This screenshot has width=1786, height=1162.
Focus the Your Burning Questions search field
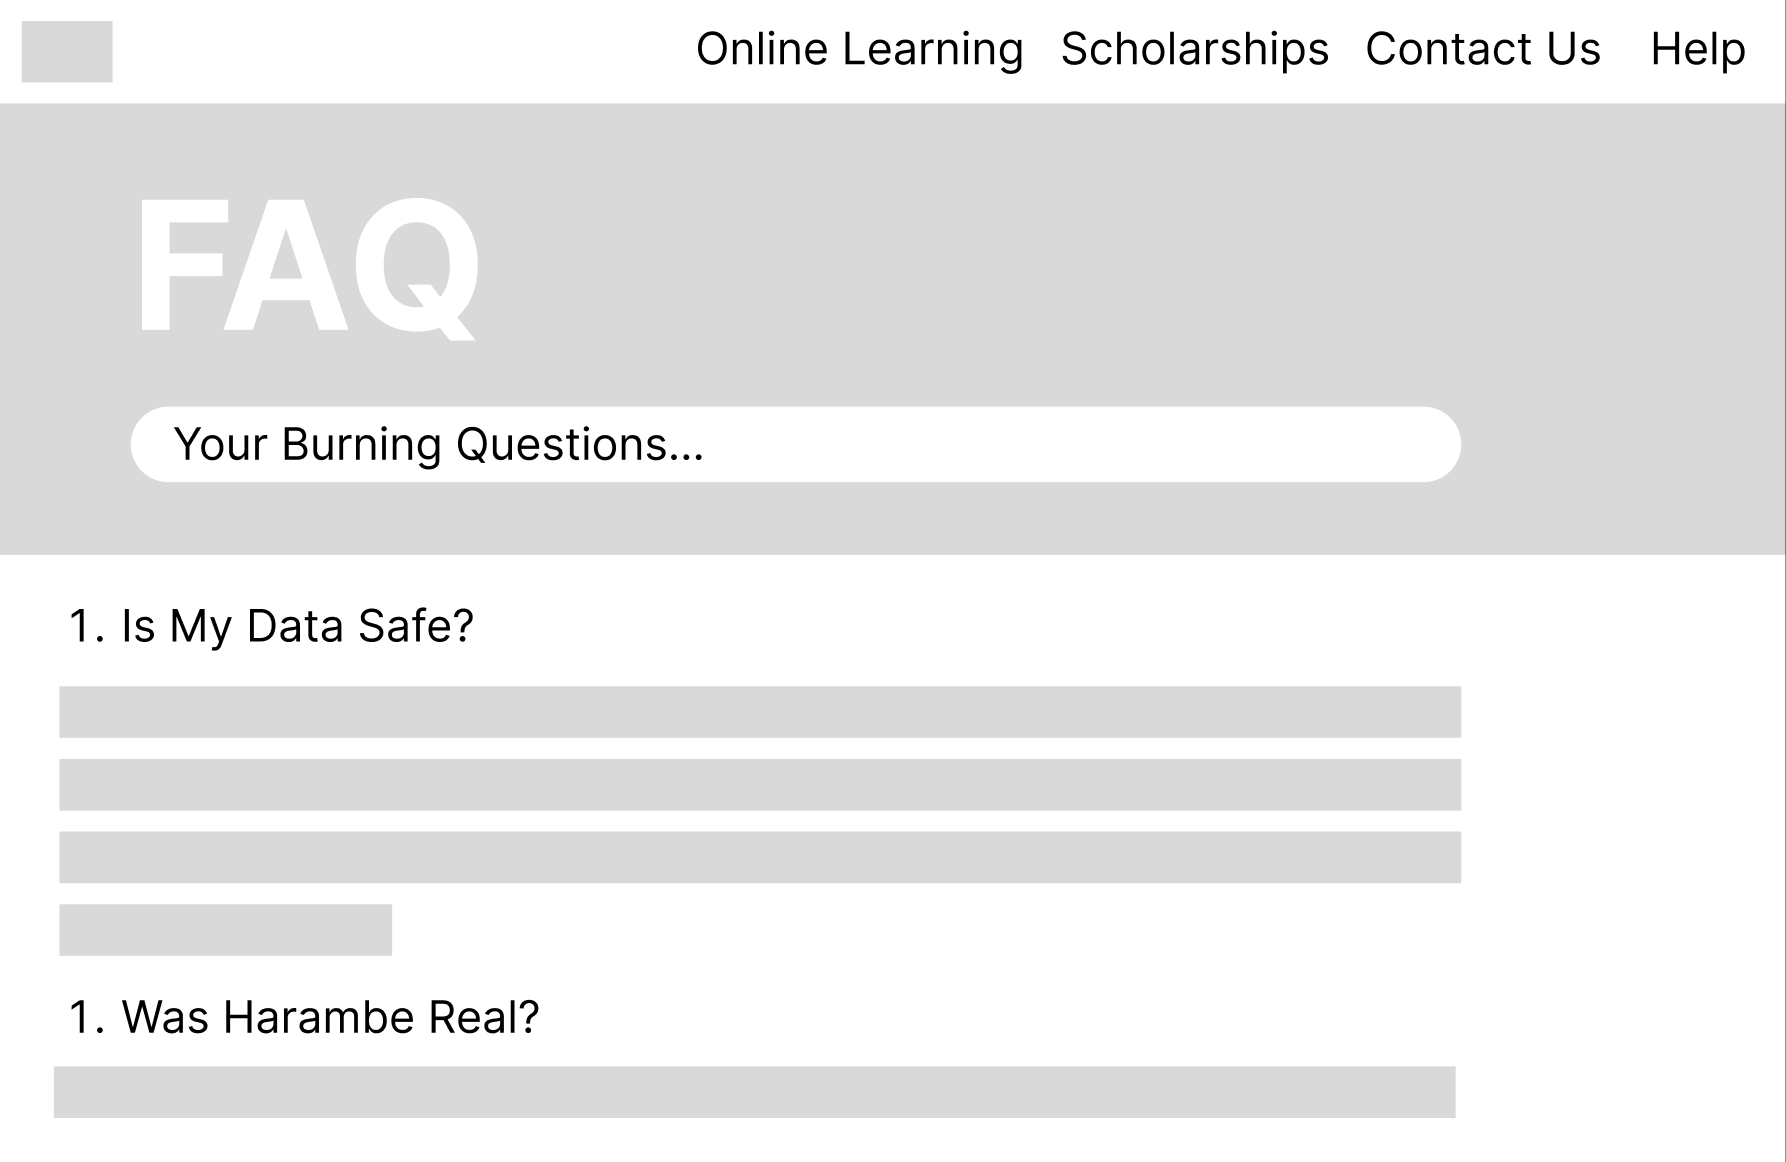[795, 444]
